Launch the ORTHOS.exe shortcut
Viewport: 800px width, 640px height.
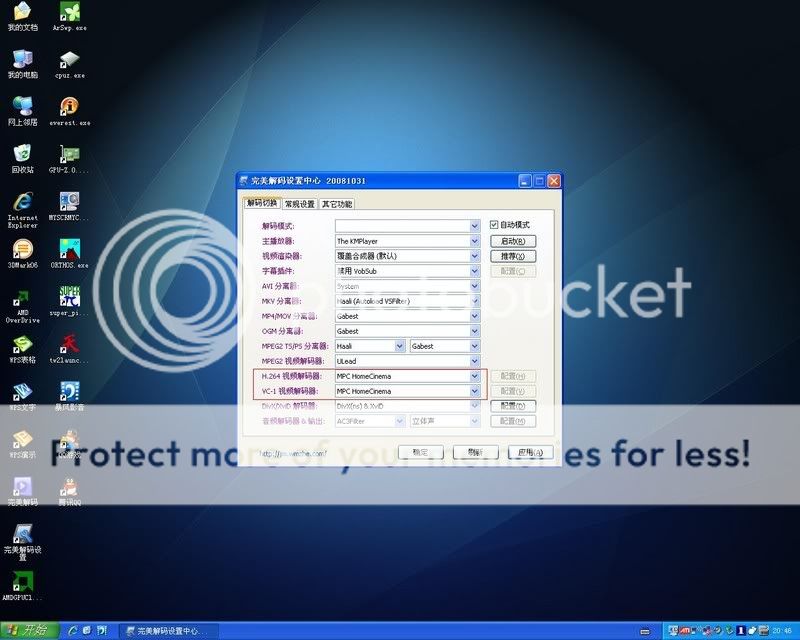point(69,250)
